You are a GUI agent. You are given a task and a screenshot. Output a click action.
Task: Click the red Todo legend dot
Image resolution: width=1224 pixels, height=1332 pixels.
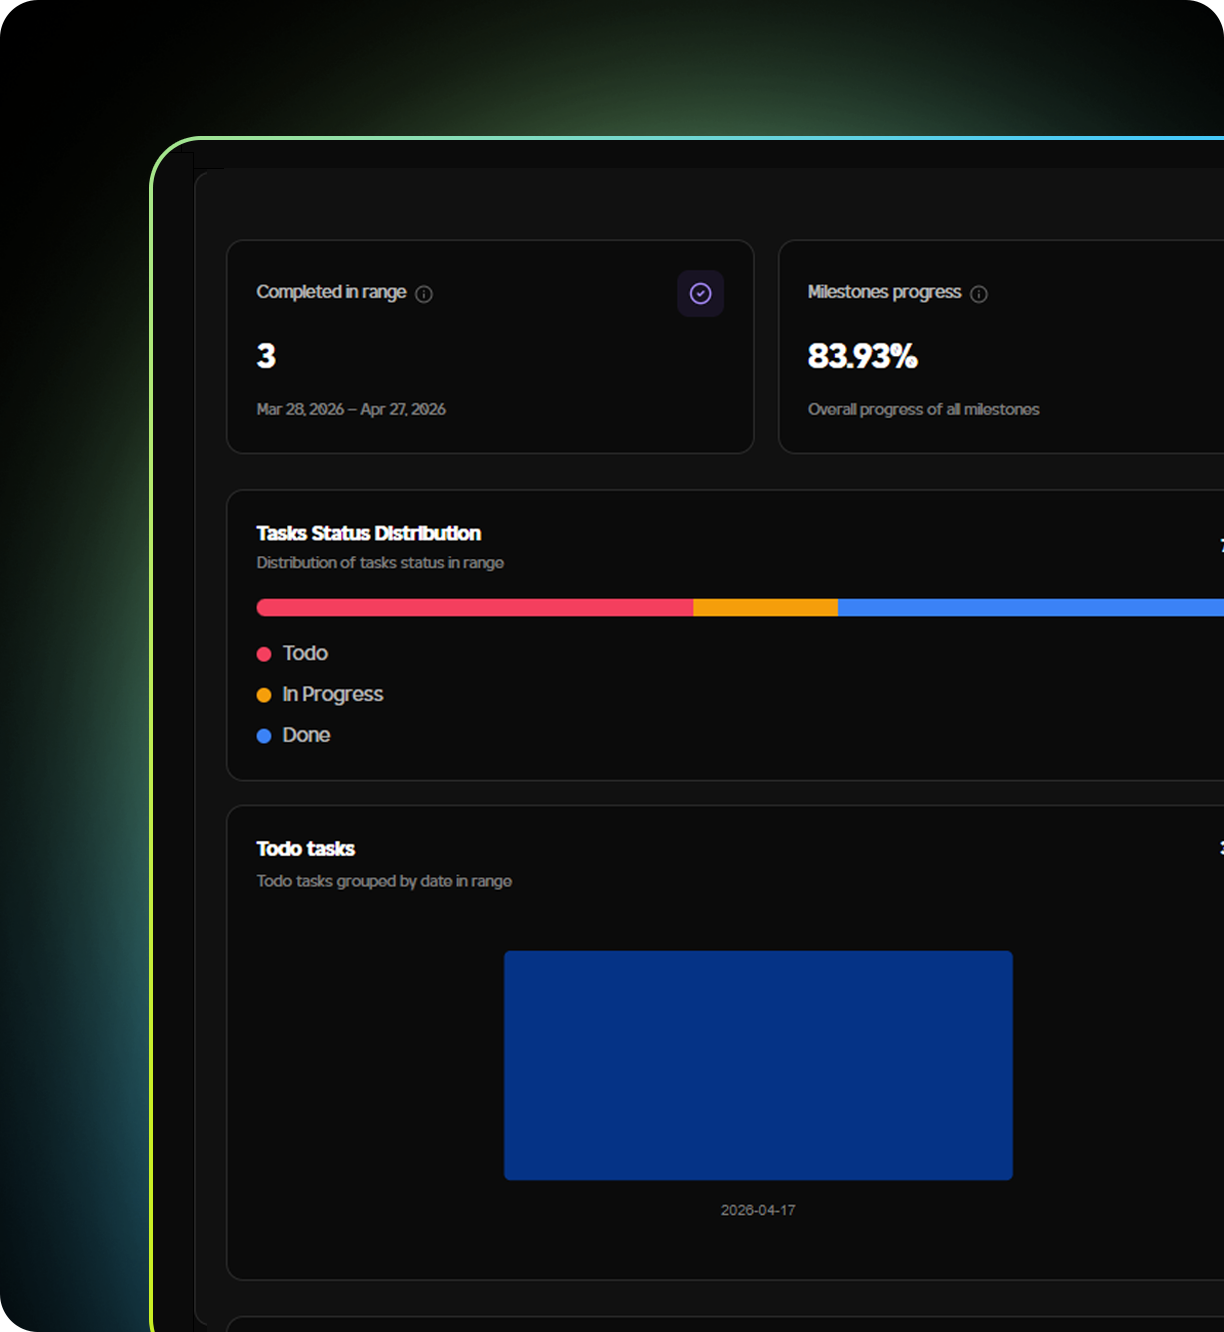click(x=264, y=654)
